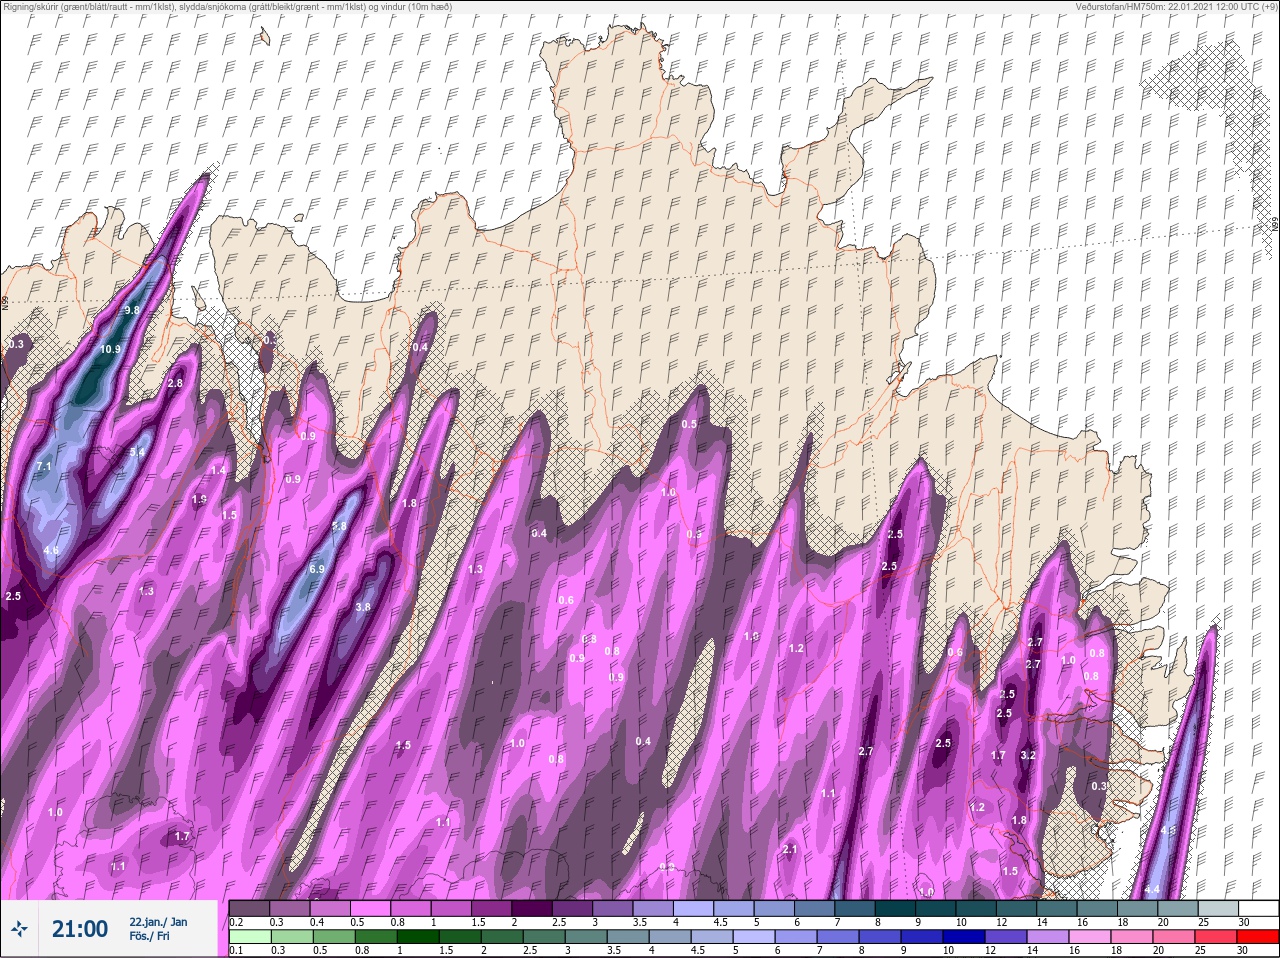Select the pale green rain swatch starting at 0.1

[x=250, y=937]
